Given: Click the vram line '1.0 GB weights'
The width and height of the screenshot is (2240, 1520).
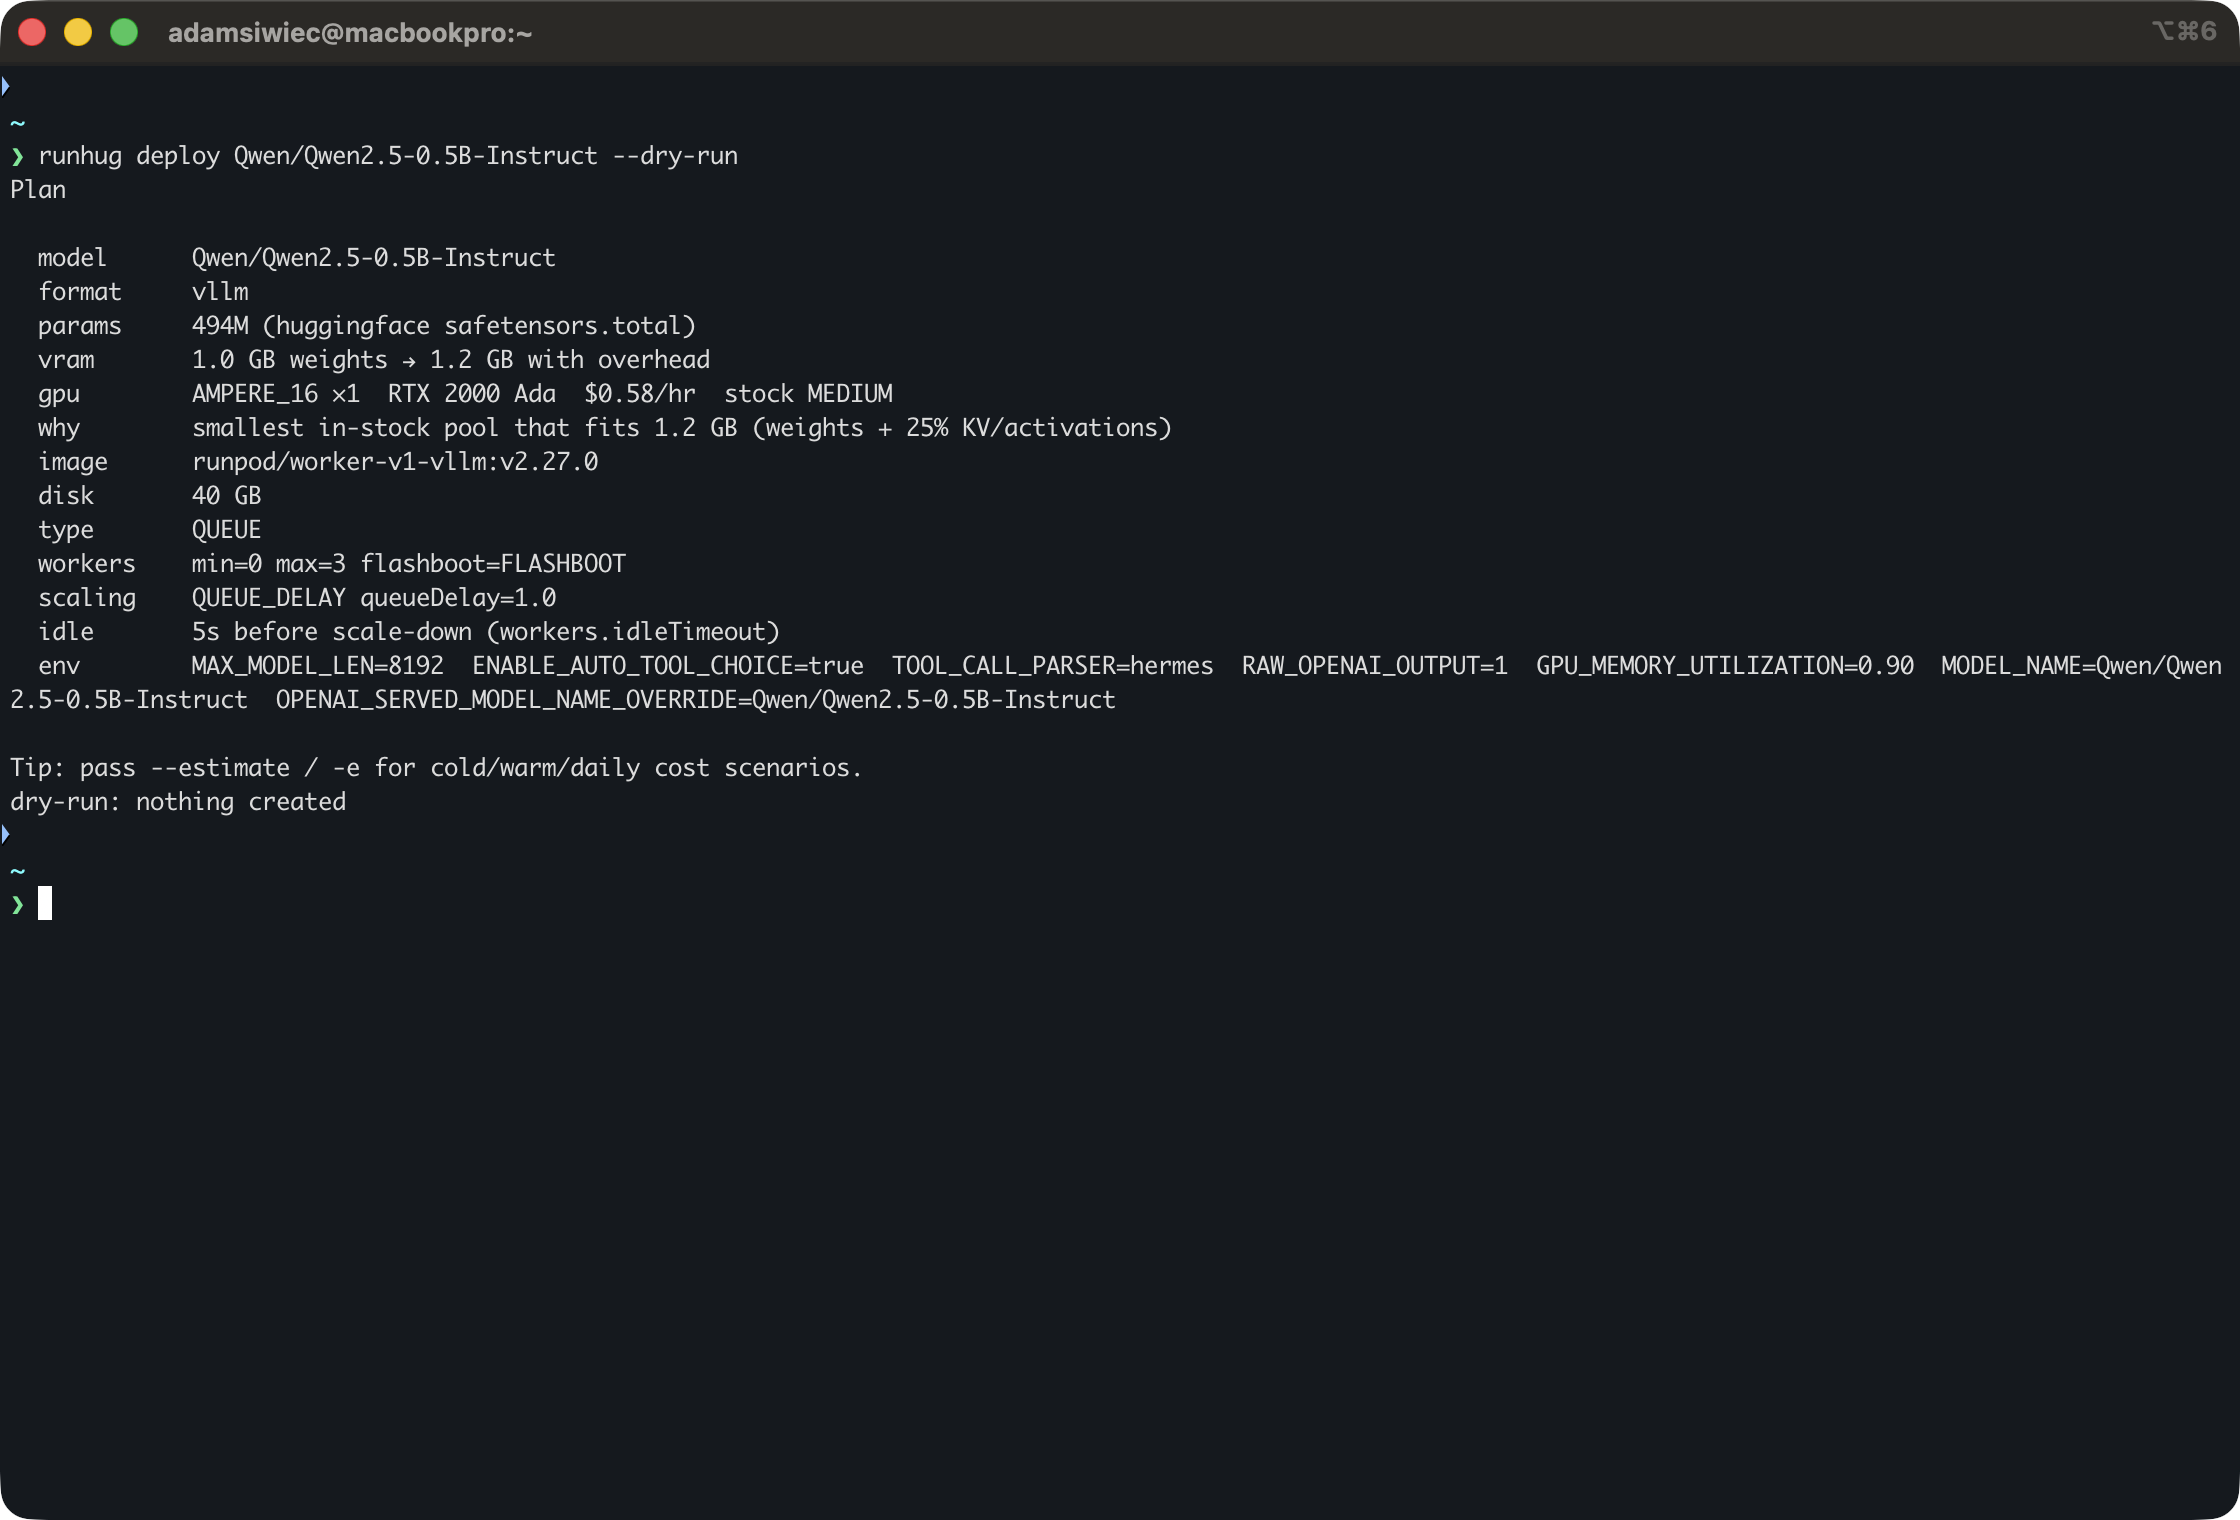Looking at the screenshot, I should click(289, 360).
